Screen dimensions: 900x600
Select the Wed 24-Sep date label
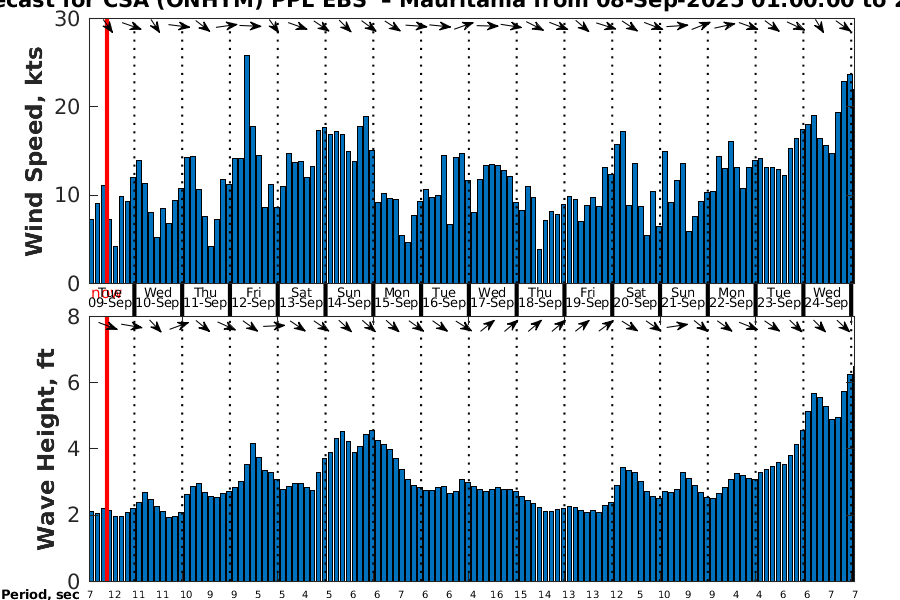click(x=827, y=298)
